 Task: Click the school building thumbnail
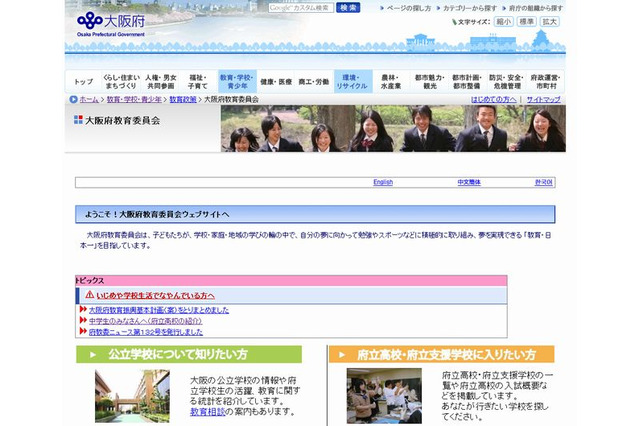[x=132, y=396]
